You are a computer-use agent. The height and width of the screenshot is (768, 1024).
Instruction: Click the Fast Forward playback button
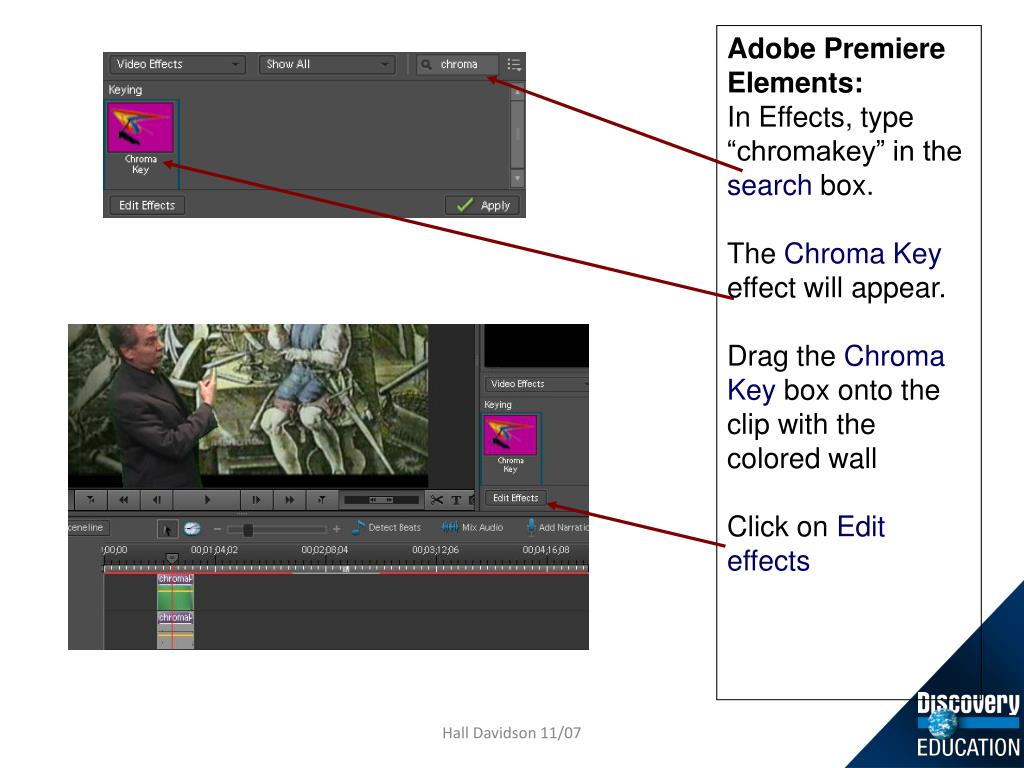click(x=290, y=499)
